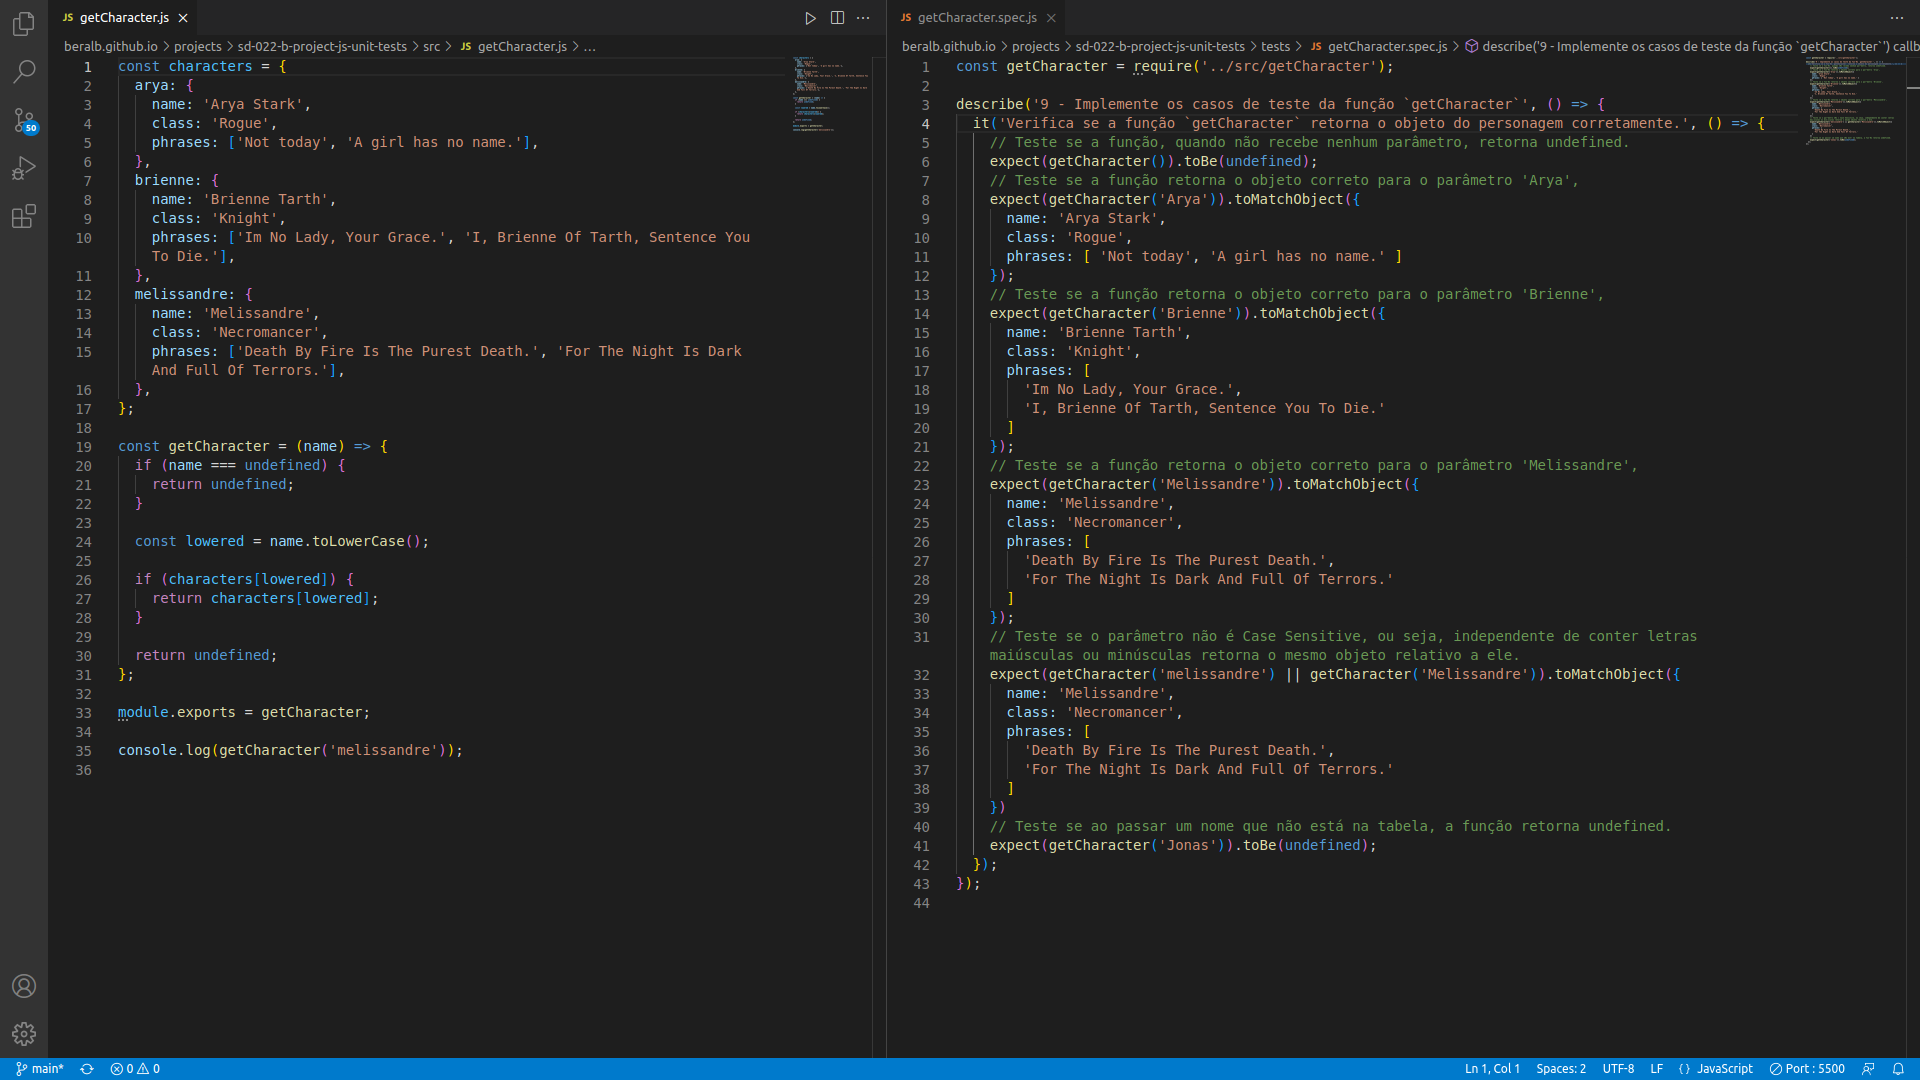The width and height of the screenshot is (1920, 1080).
Task: Click the left editor minimap
Action: pyautogui.click(x=830, y=95)
